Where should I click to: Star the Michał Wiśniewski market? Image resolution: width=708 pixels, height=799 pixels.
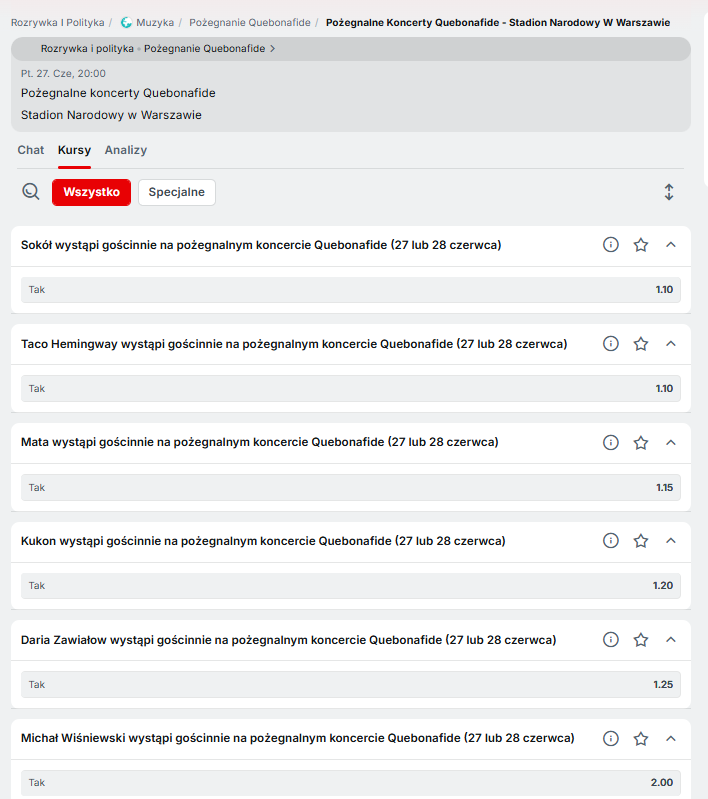tap(641, 738)
